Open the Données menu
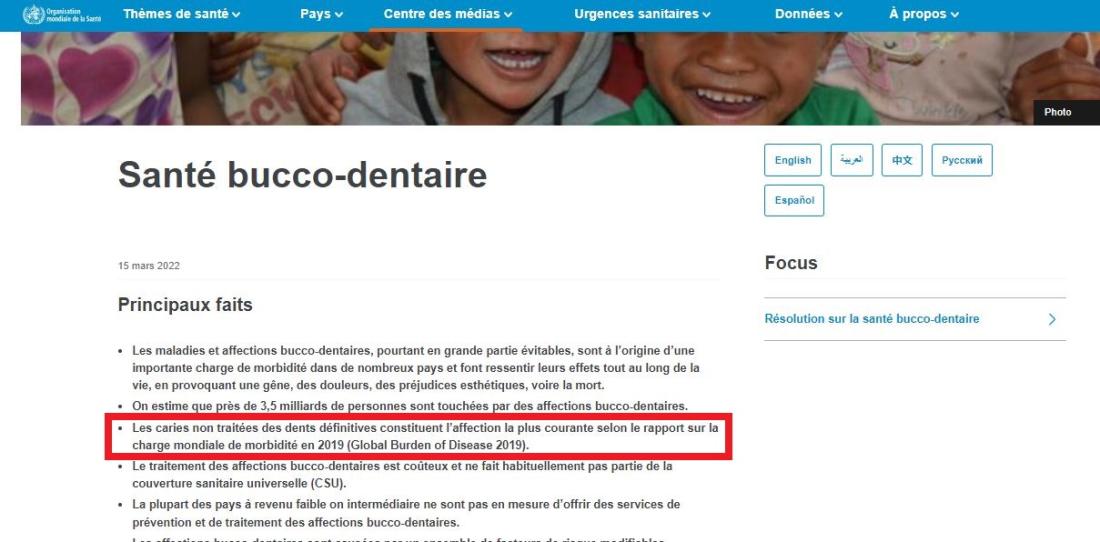The image size is (1100, 542). (808, 14)
